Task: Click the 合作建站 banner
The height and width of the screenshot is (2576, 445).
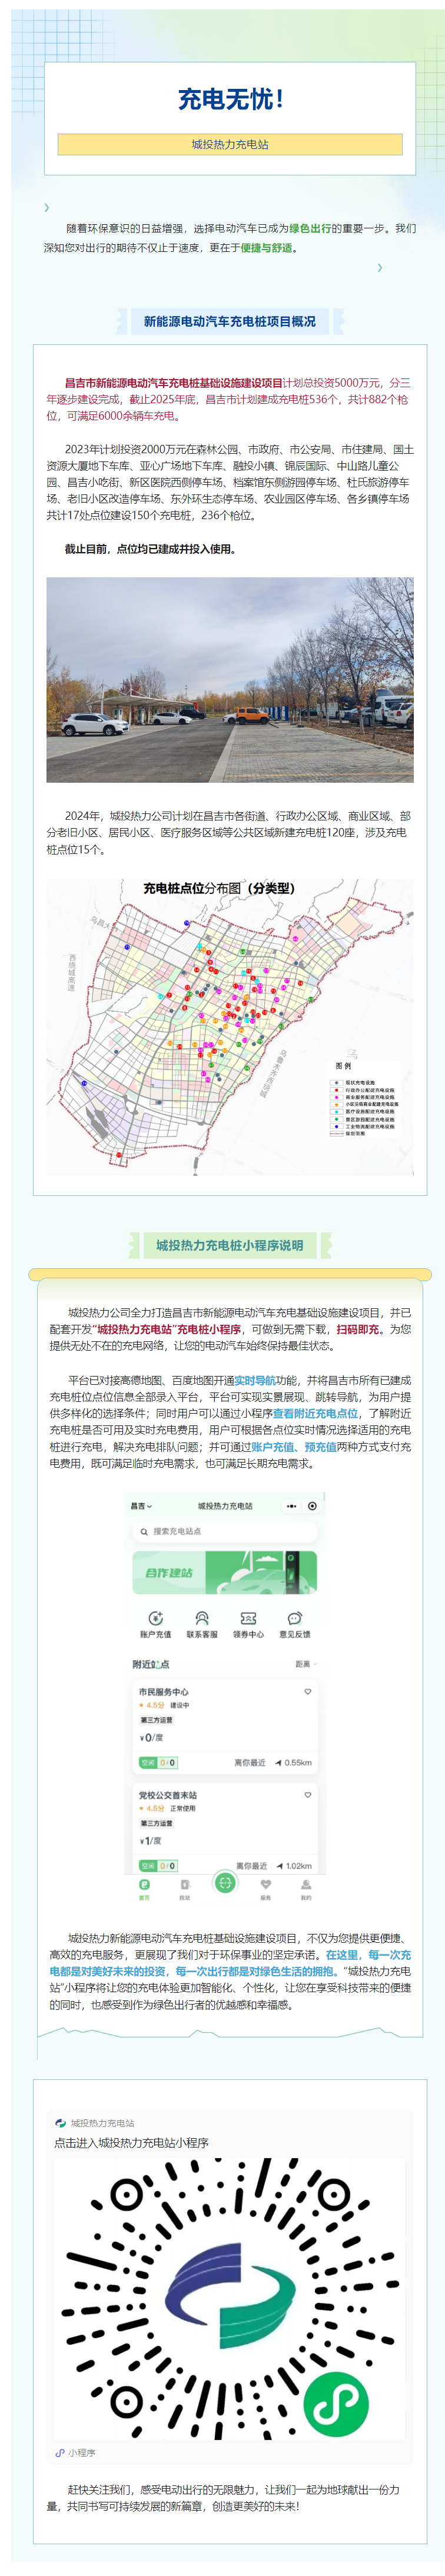Action: pos(225,1573)
